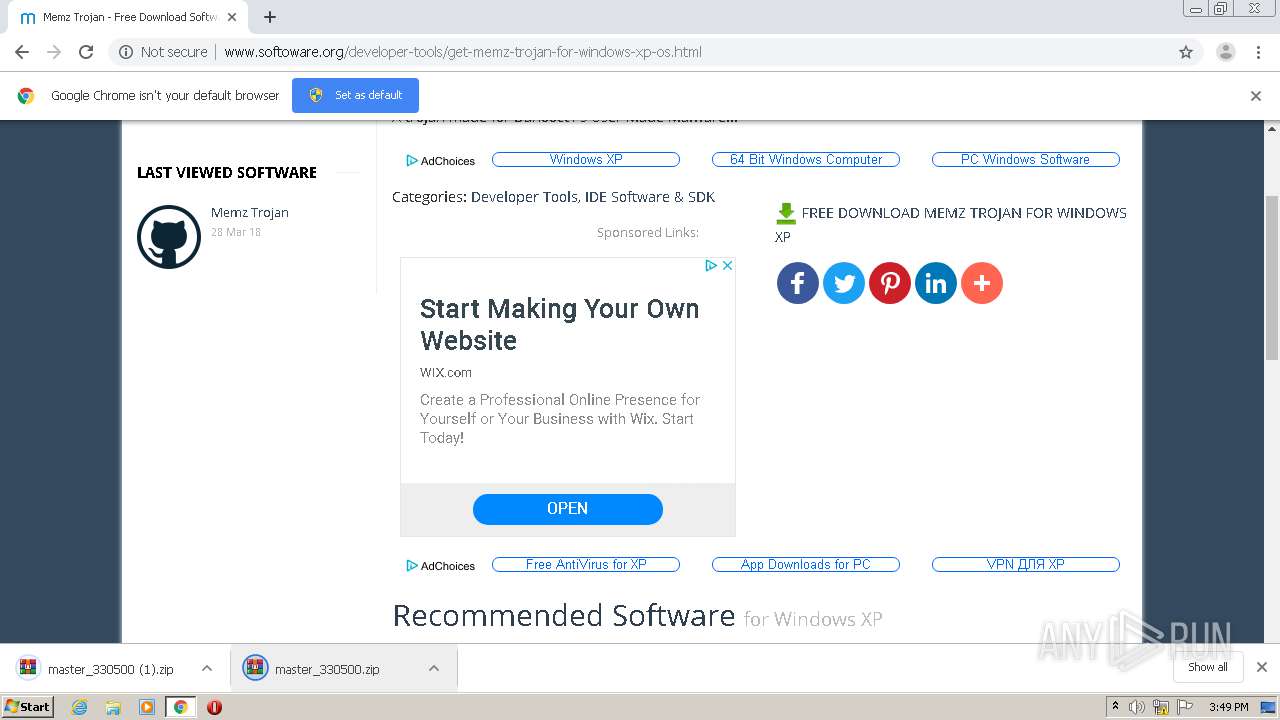Screen dimensions: 1280x720
Task: Click the ad info triangle icon
Action: pyautogui.click(x=711, y=265)
